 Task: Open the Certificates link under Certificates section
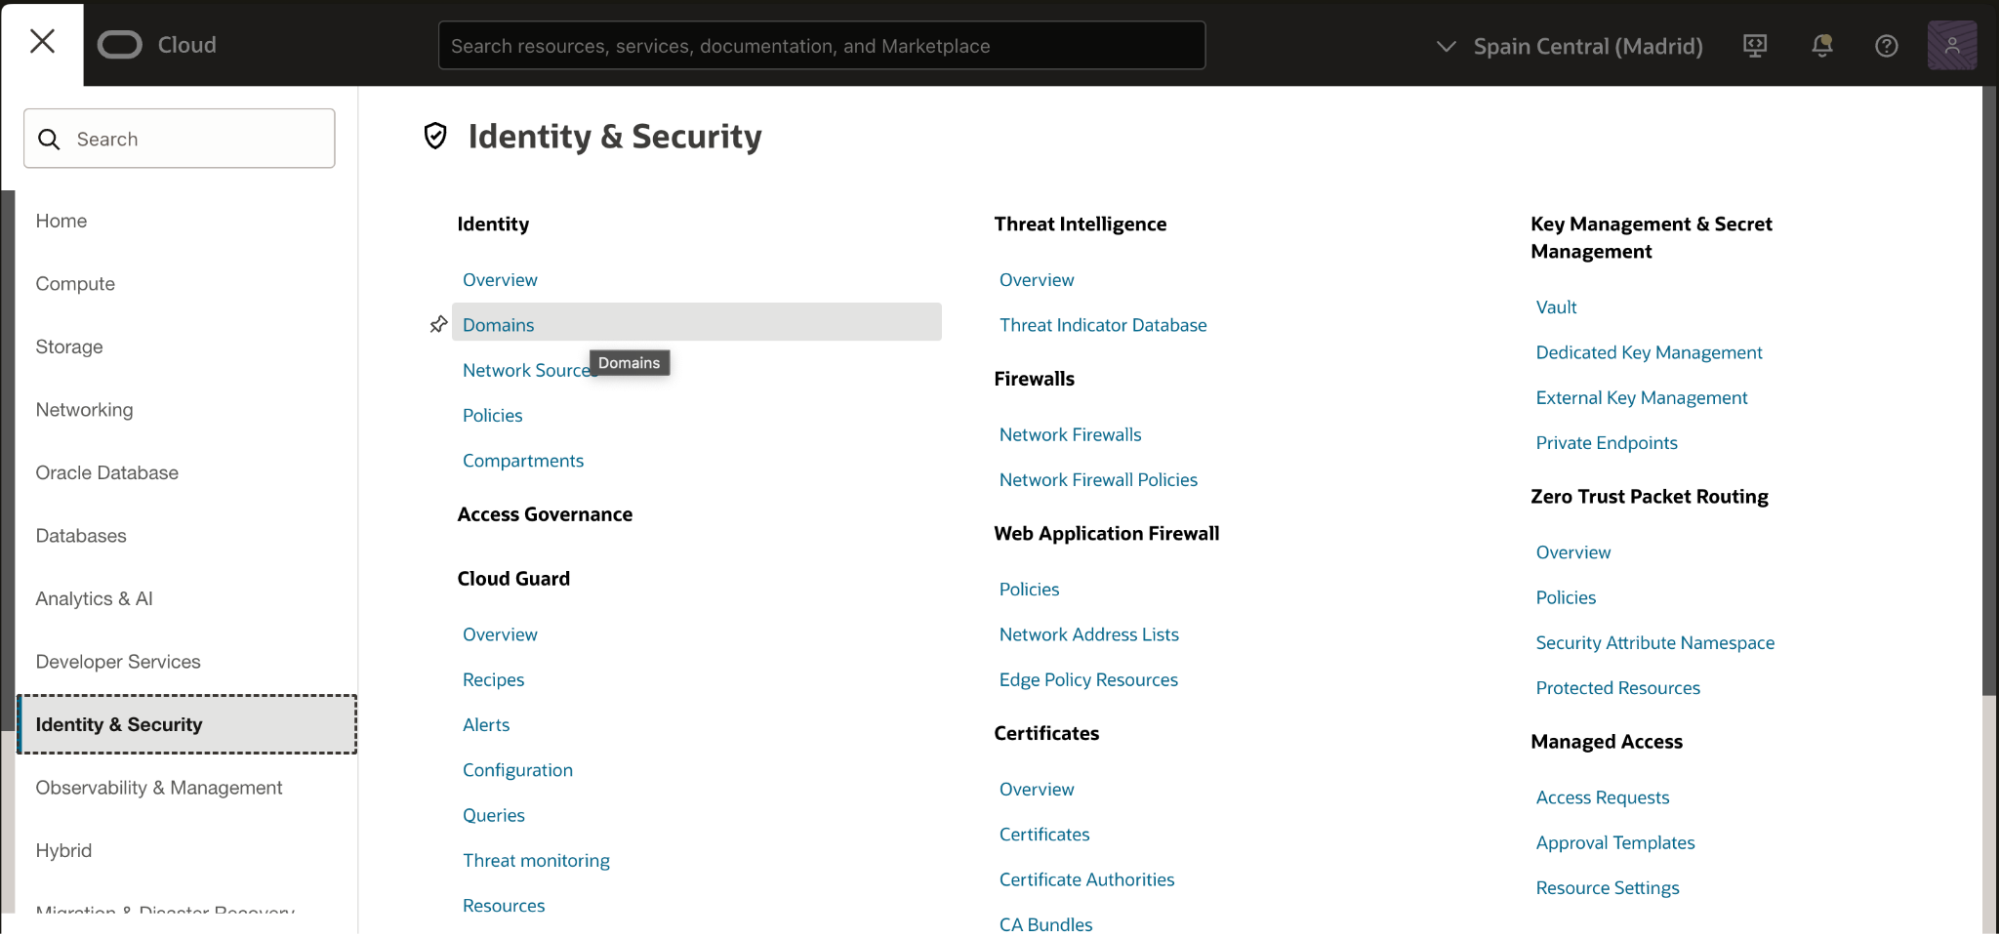point(1044,835)
